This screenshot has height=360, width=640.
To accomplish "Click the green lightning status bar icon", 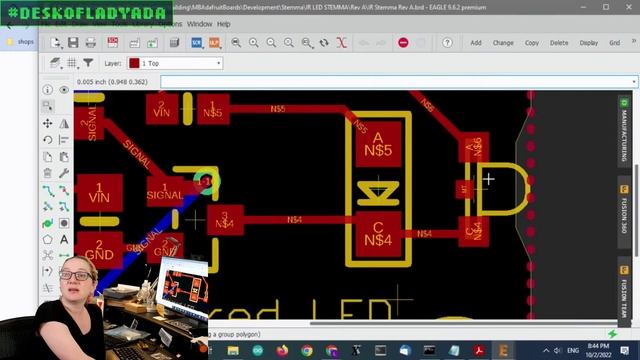I will click(x=612, y=334).
